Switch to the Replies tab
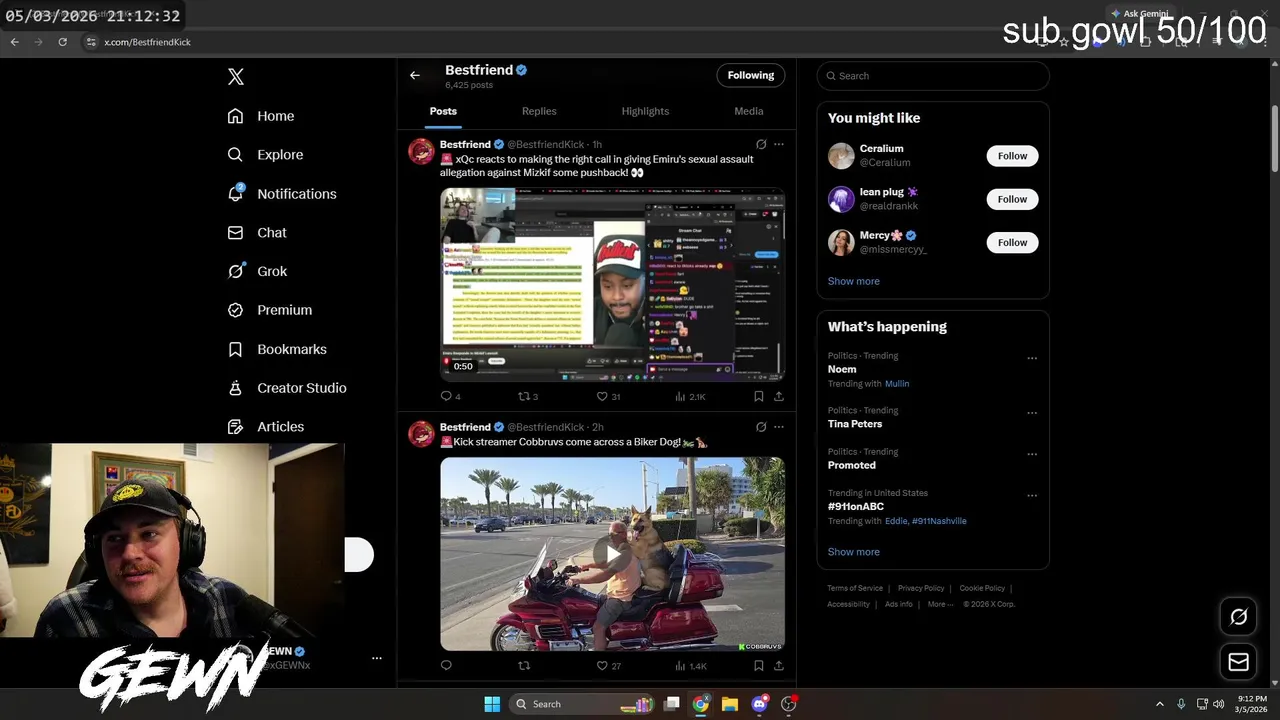The width and height of the screenshot is (1280, 720). [x=539, y=111]
